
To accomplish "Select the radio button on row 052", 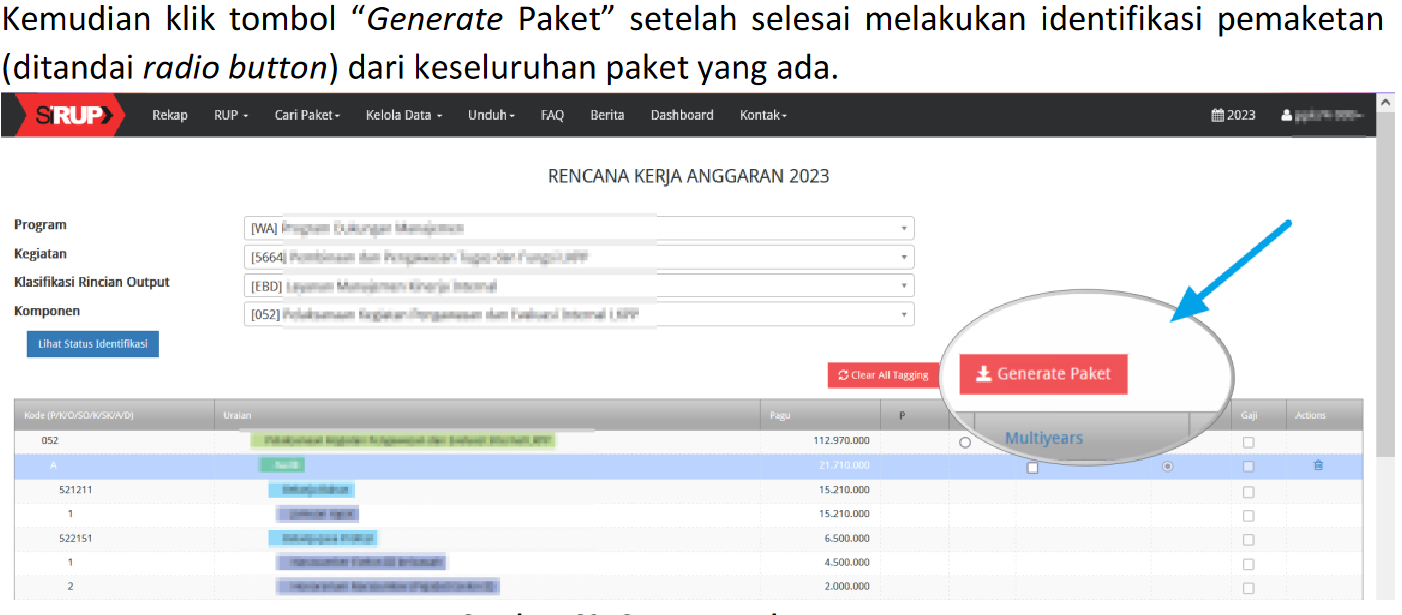I will coord(964,442).
